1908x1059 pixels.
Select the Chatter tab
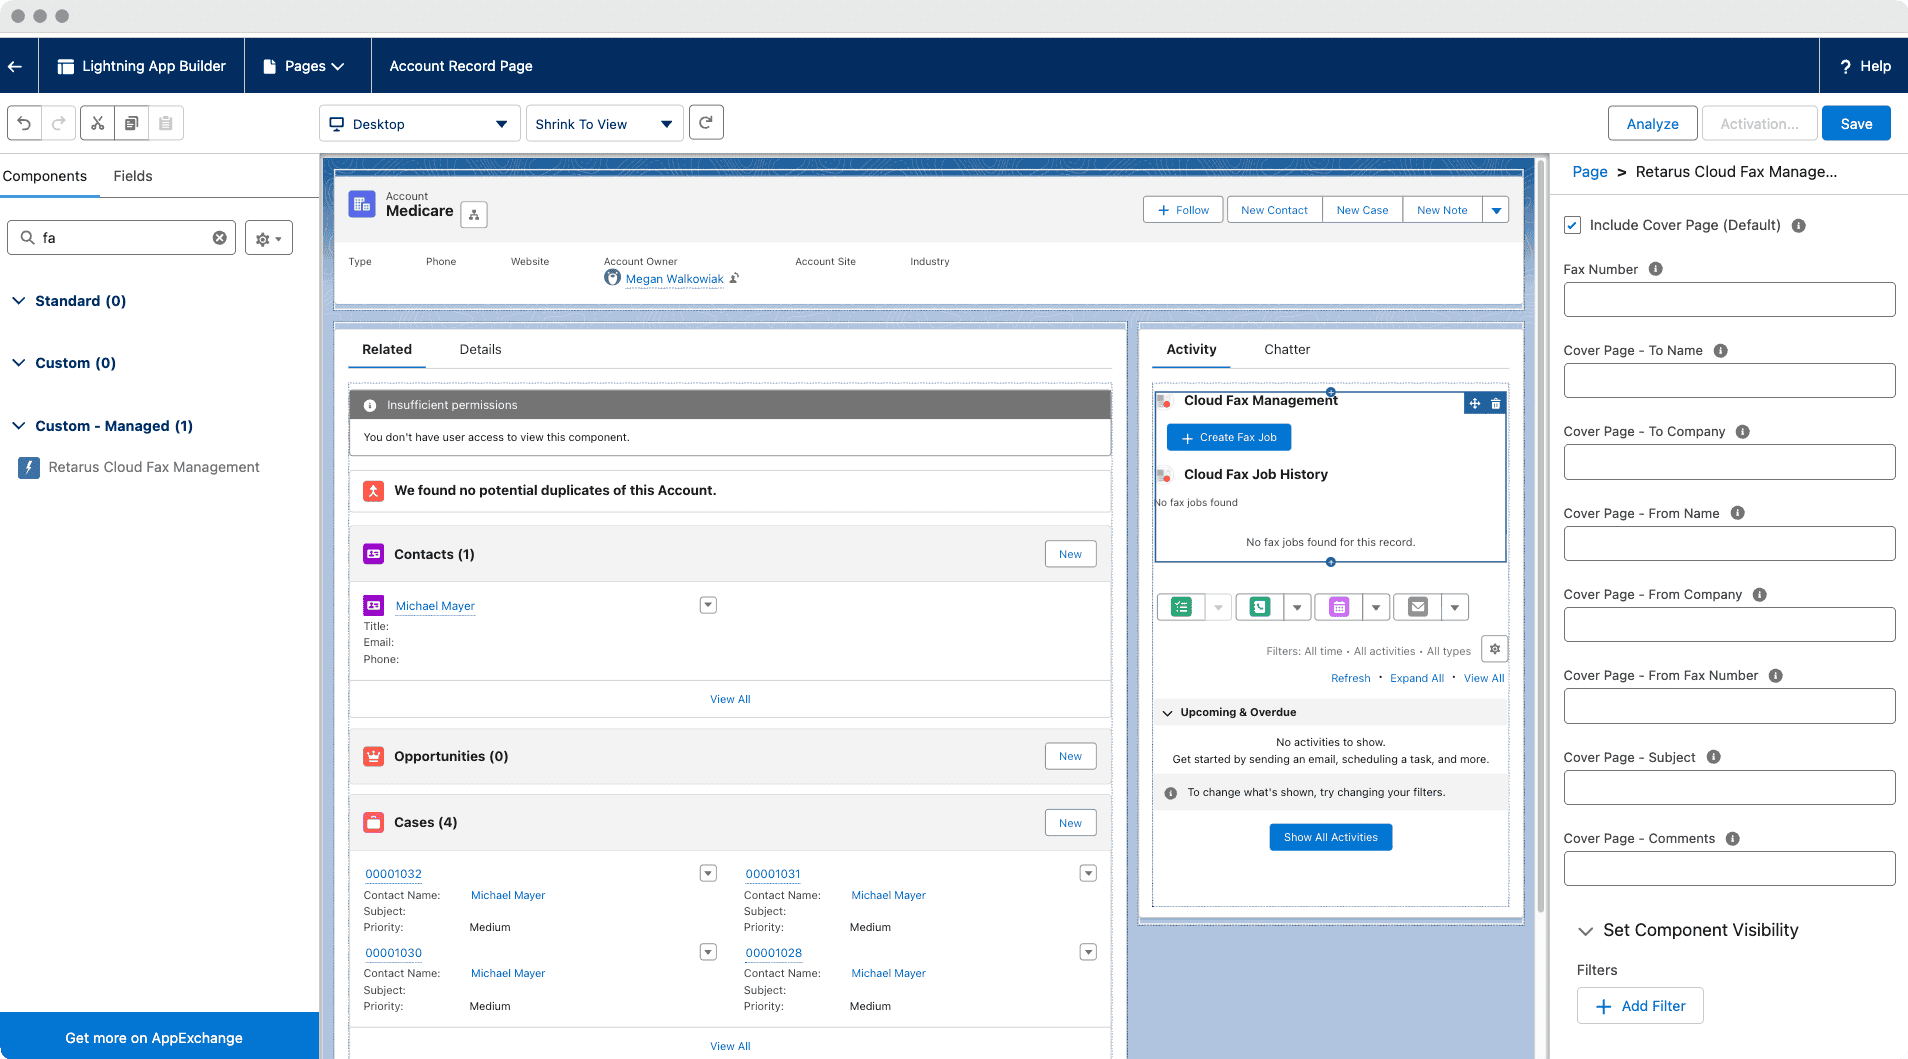[x=1287, y=349]
